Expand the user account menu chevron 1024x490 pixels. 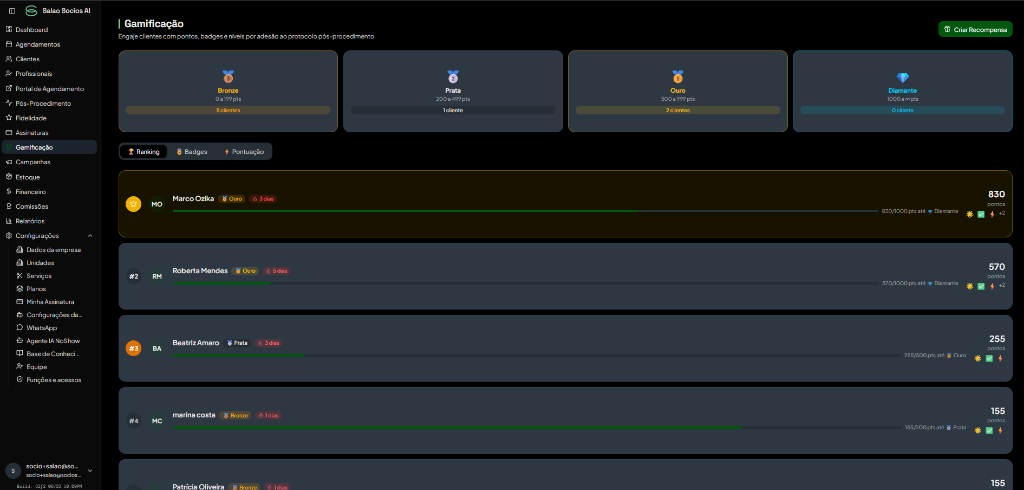pos(90,470)
